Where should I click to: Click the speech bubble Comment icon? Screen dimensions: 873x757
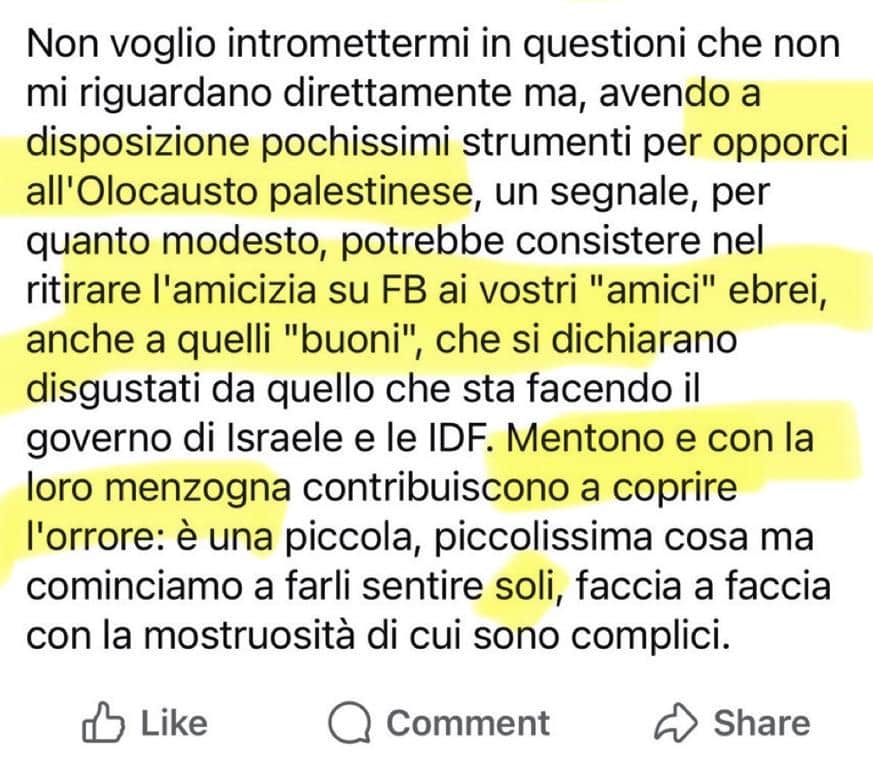click(x=350, y=722)
